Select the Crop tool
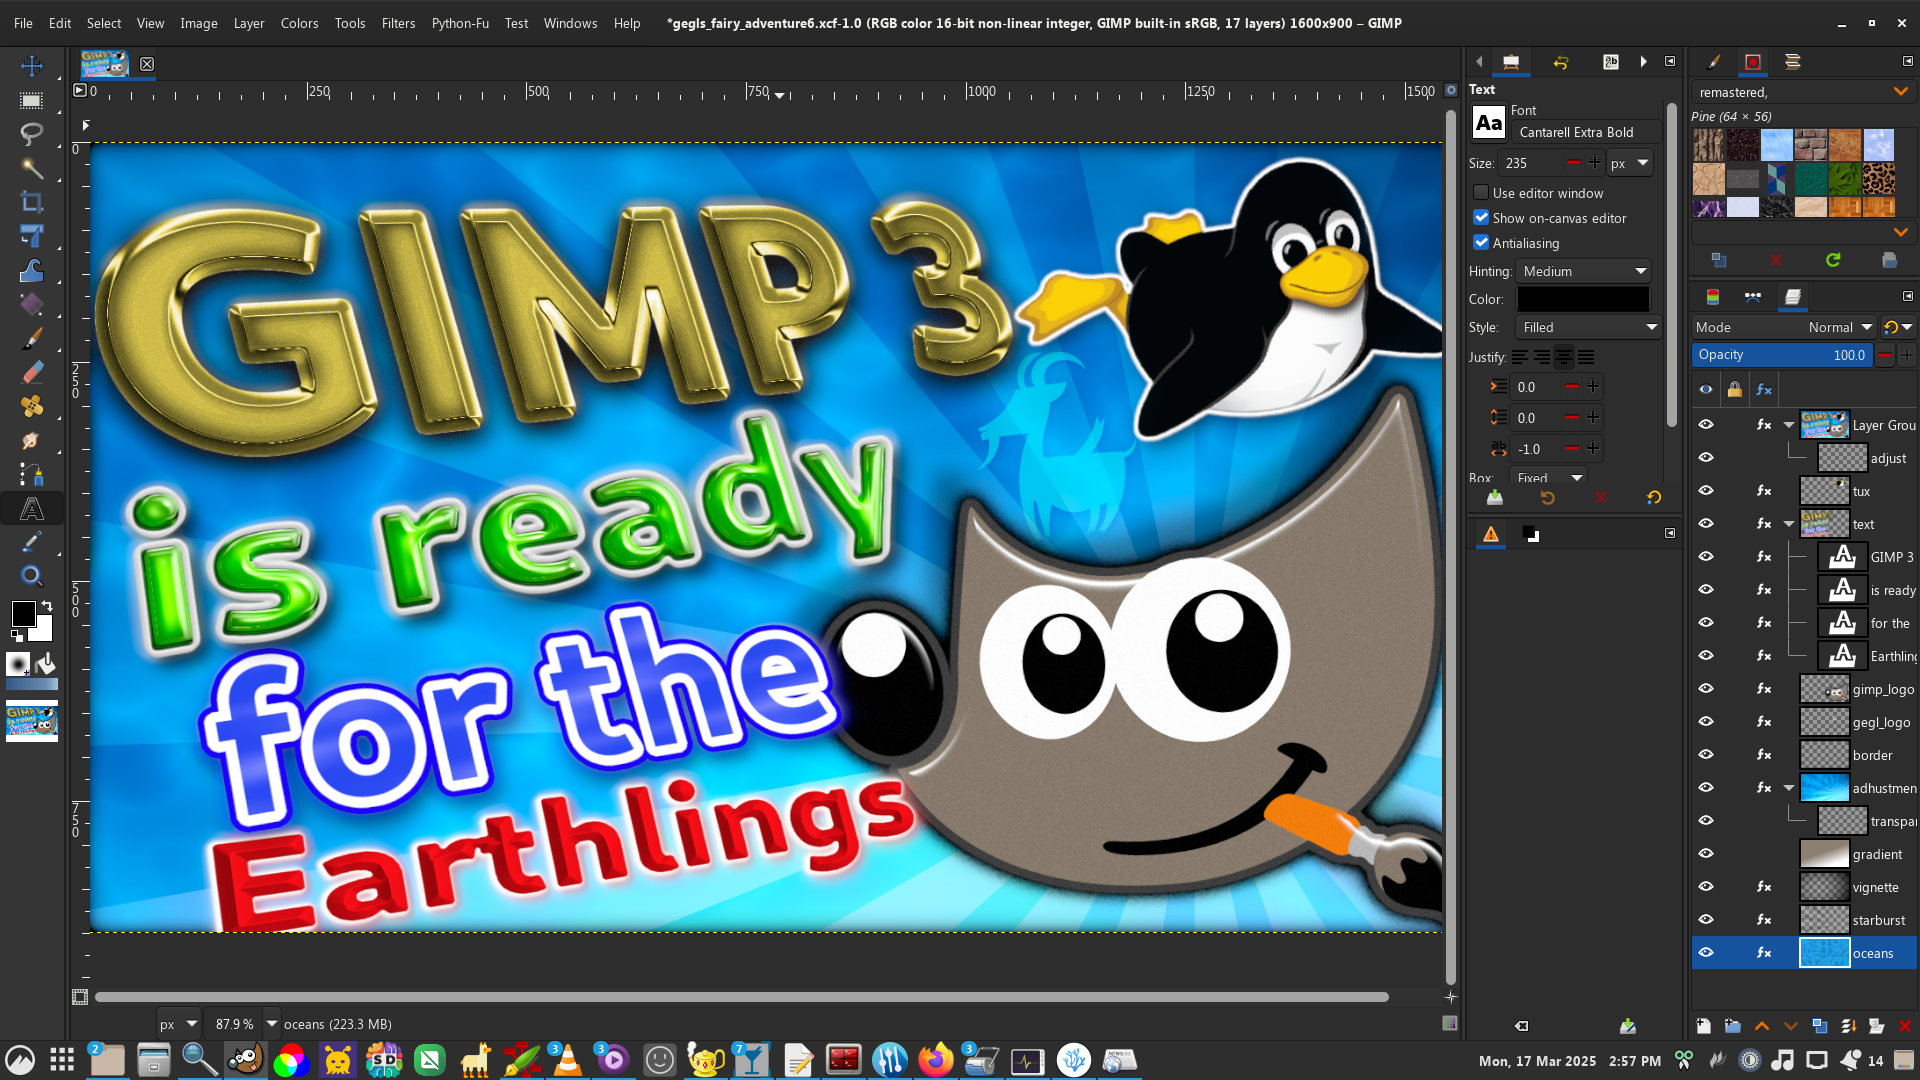 32,202
